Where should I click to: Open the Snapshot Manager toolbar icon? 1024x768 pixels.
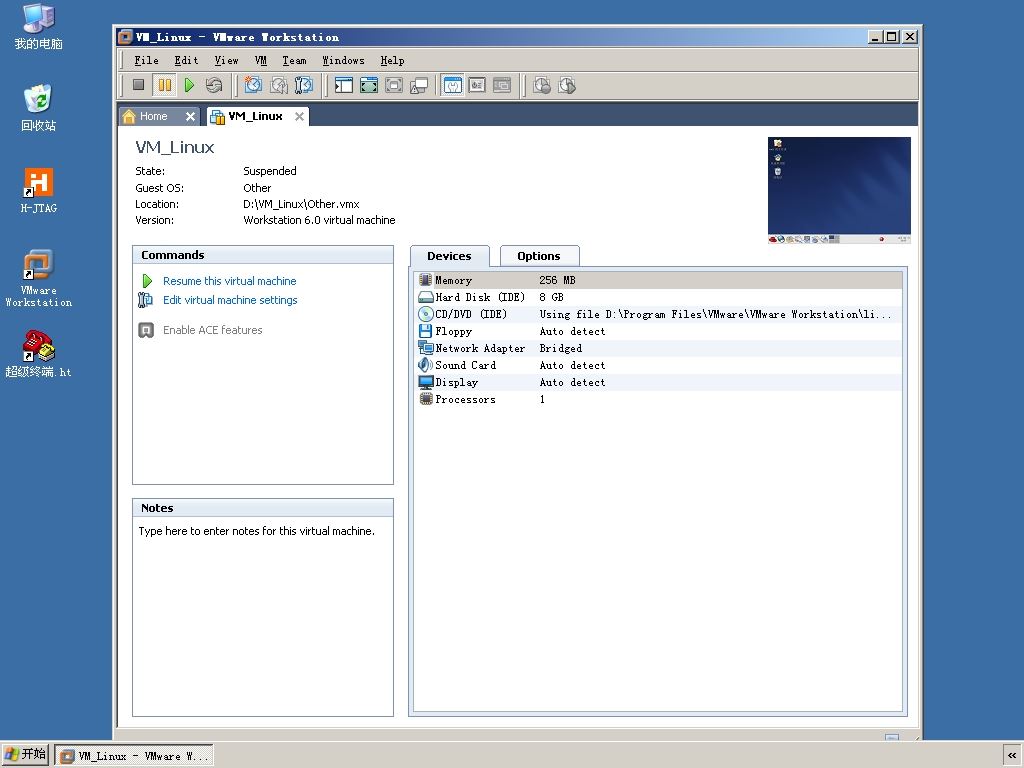[x=304, y=86]
